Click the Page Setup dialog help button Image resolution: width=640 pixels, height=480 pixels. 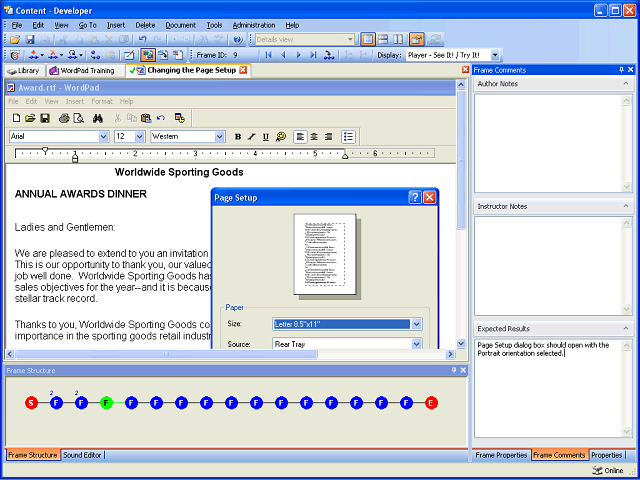click(415, 198)
